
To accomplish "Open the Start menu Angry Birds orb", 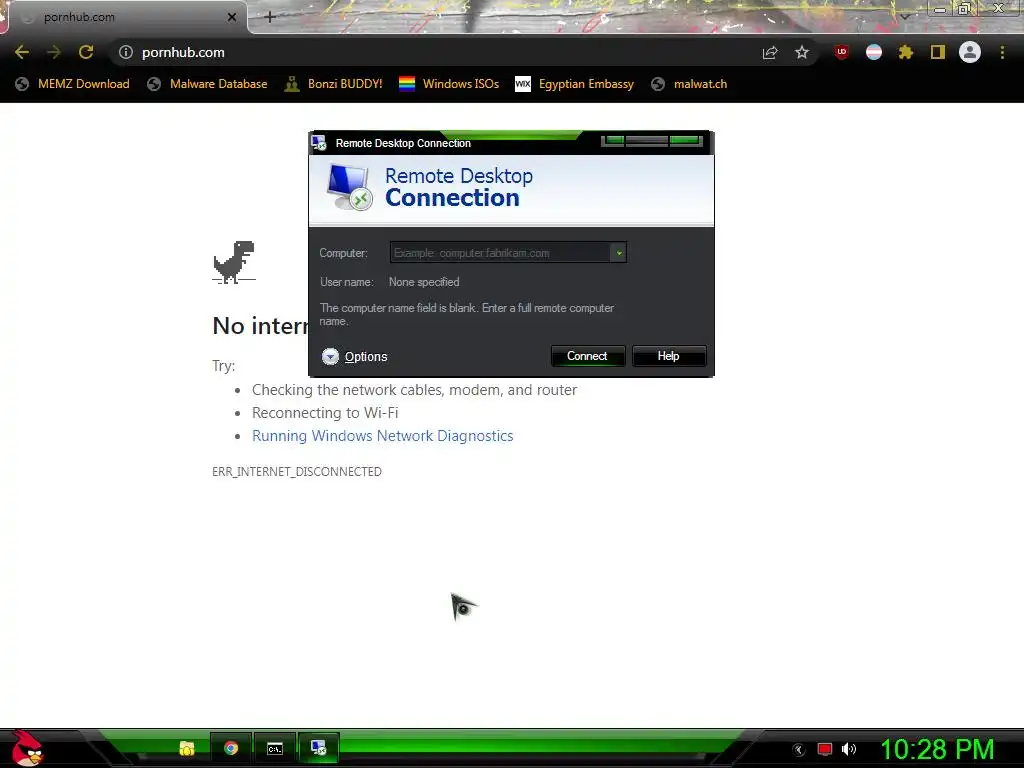I will click(27, 748).
